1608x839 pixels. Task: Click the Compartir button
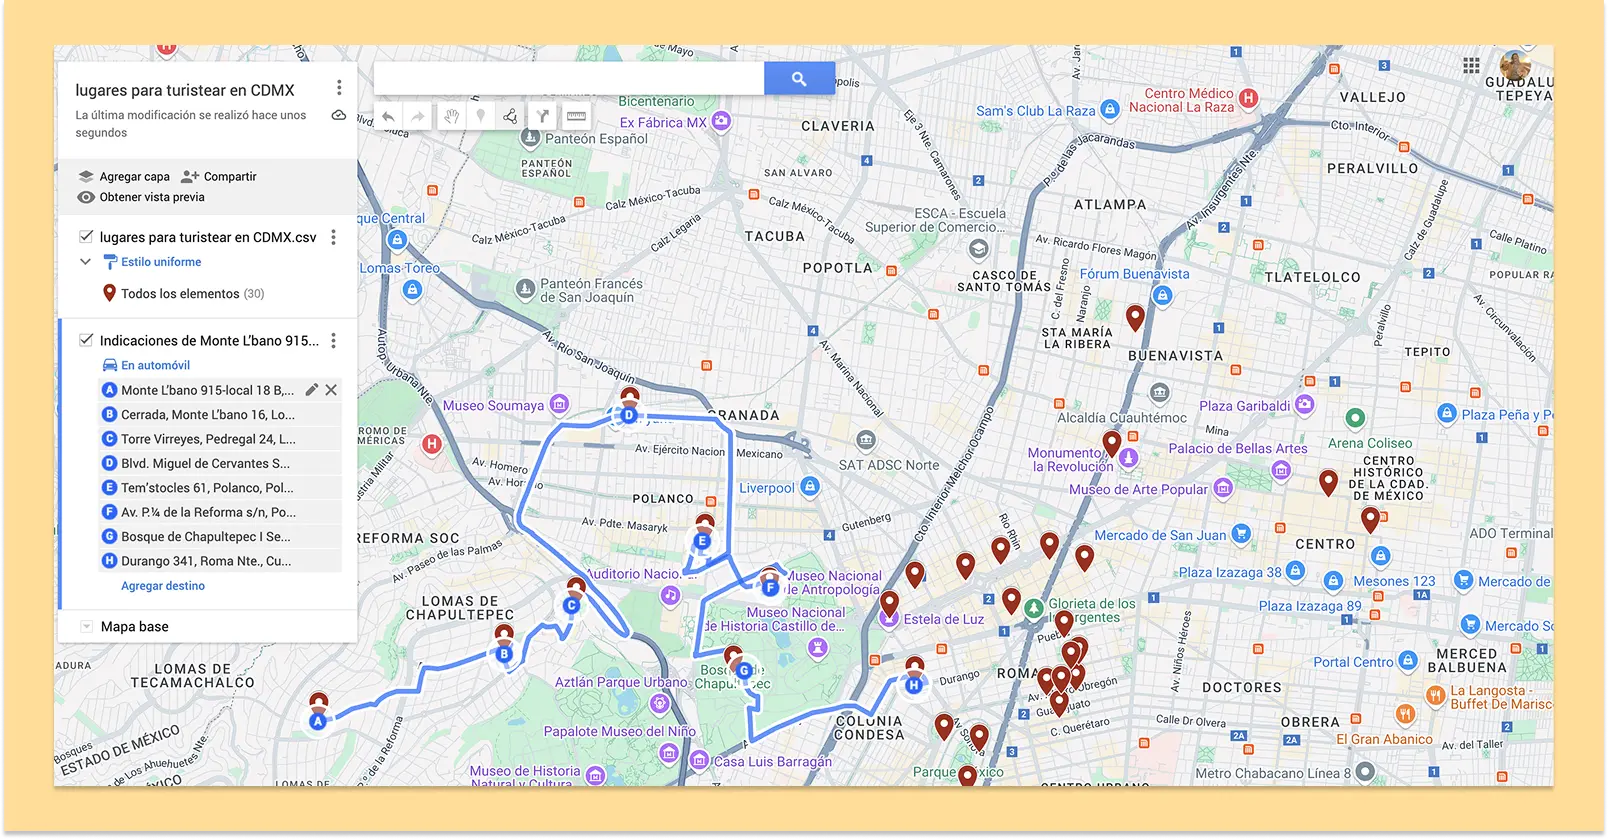click(219, 176)
